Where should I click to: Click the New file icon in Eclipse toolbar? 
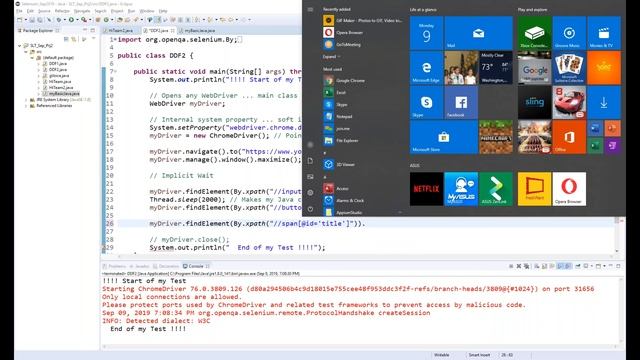pyautogui.click(x=20, y=20)
